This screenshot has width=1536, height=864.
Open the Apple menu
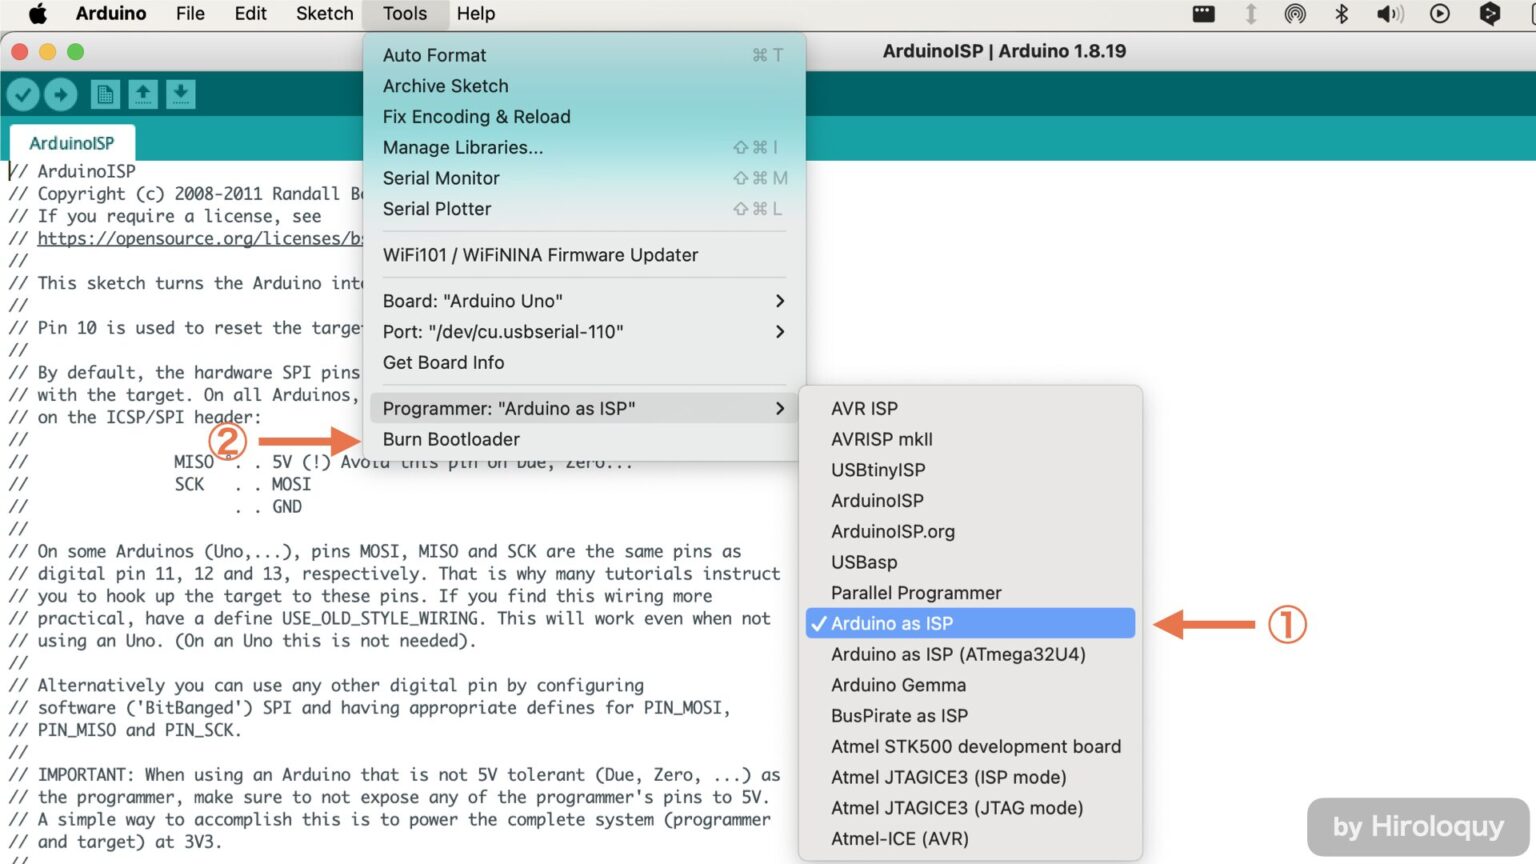click(x=38, y=14)
